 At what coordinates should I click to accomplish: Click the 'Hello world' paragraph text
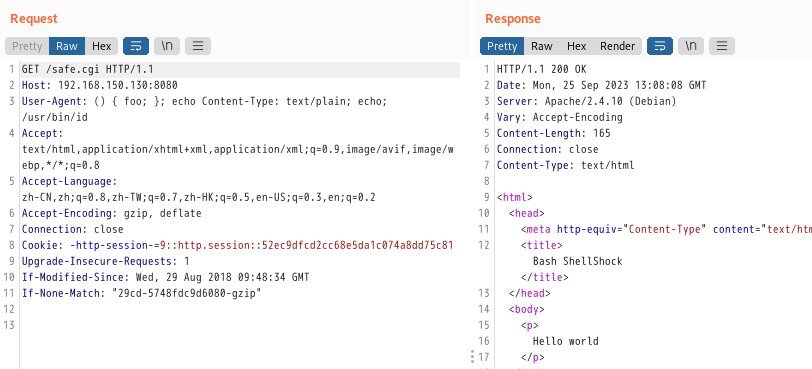[x=566, y=342]
